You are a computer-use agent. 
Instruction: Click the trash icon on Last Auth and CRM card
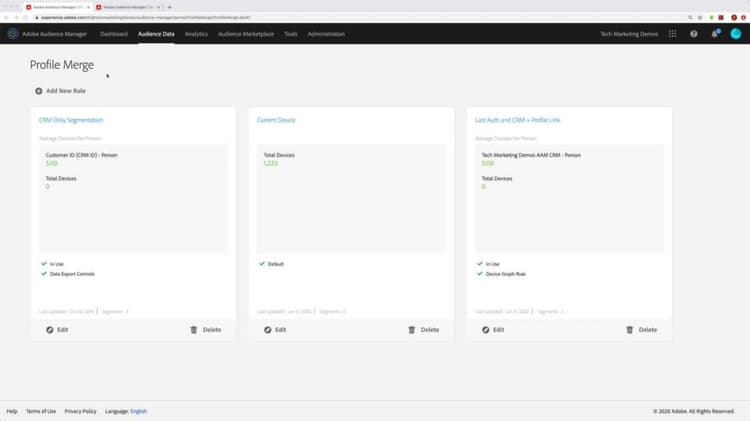click(x=630, y=330)
